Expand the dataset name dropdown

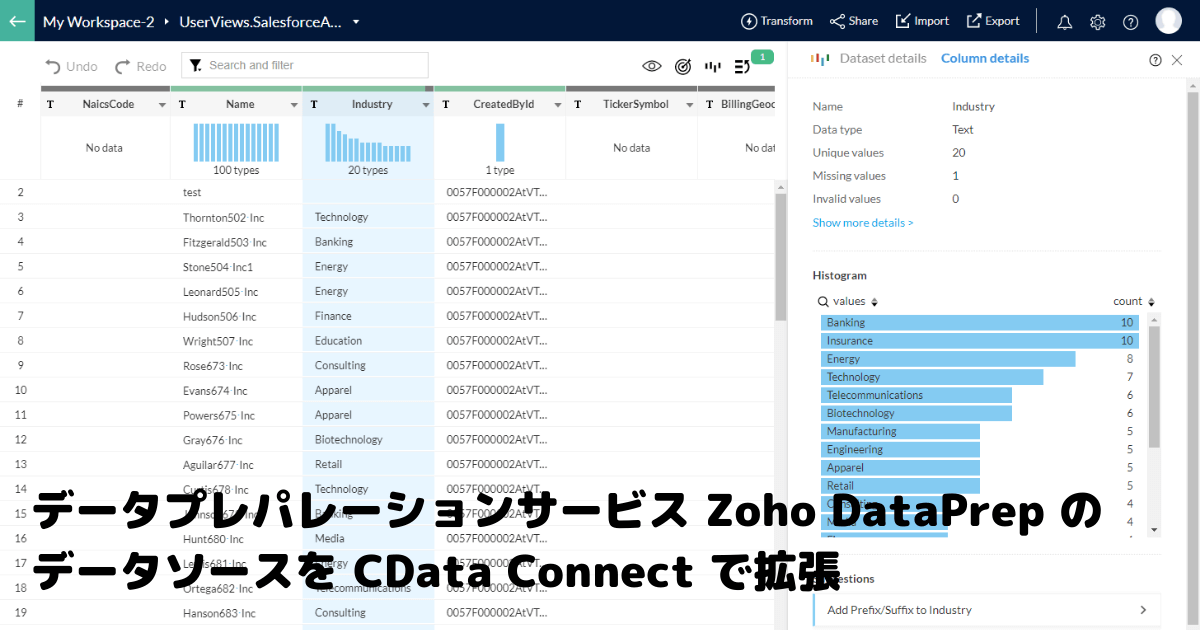click(356, 21)
